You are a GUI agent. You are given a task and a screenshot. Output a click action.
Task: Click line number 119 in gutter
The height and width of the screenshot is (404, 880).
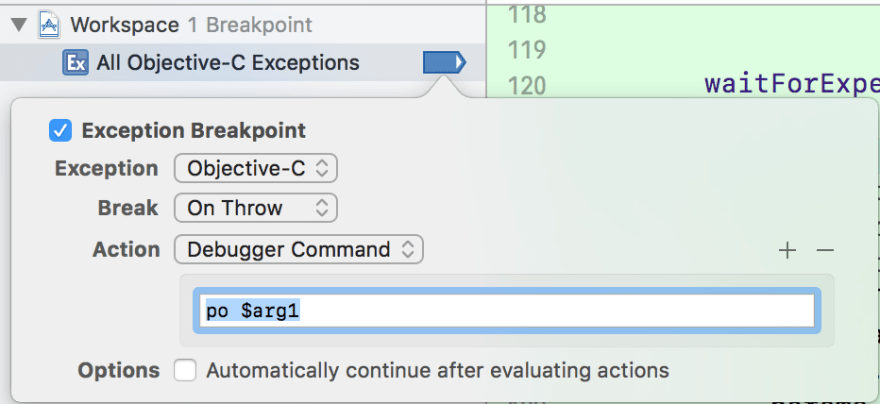pos(526,50)
